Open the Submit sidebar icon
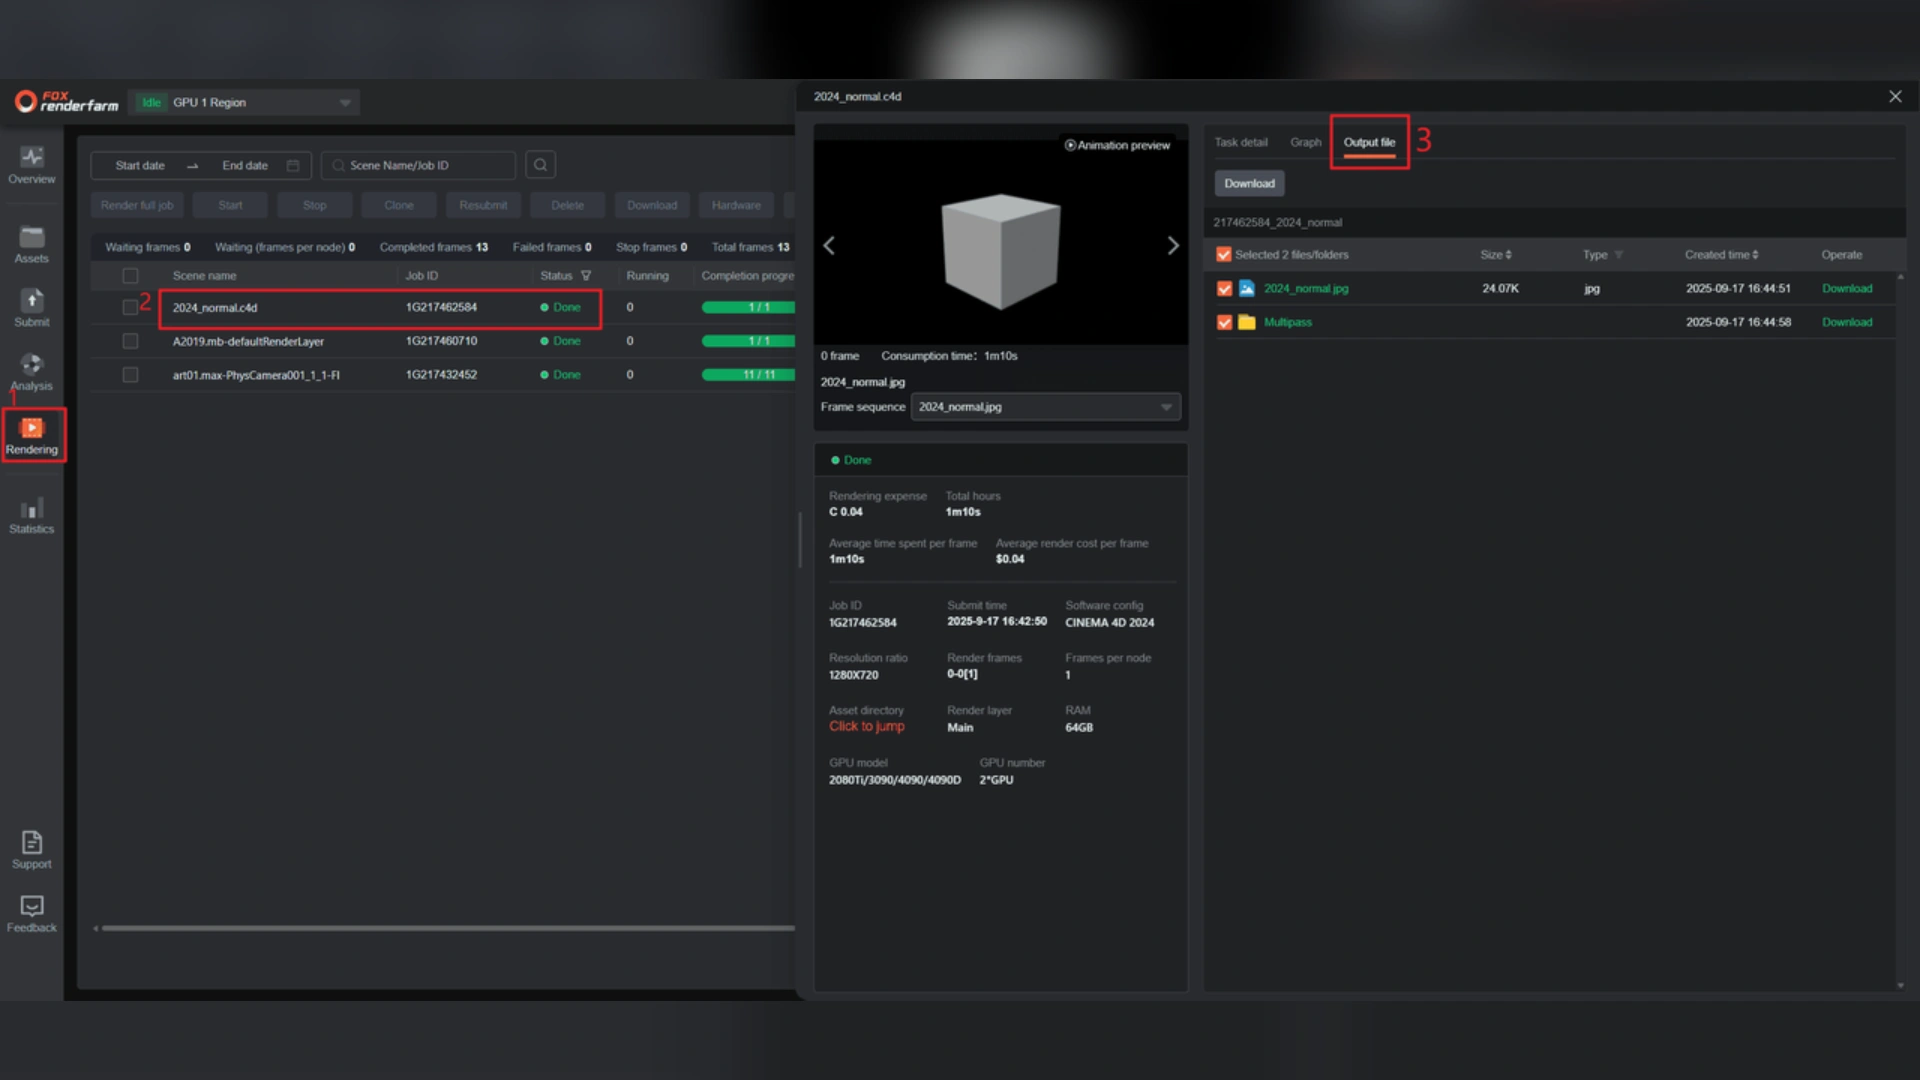1920x1080 pixels. [x=32, y=308]
